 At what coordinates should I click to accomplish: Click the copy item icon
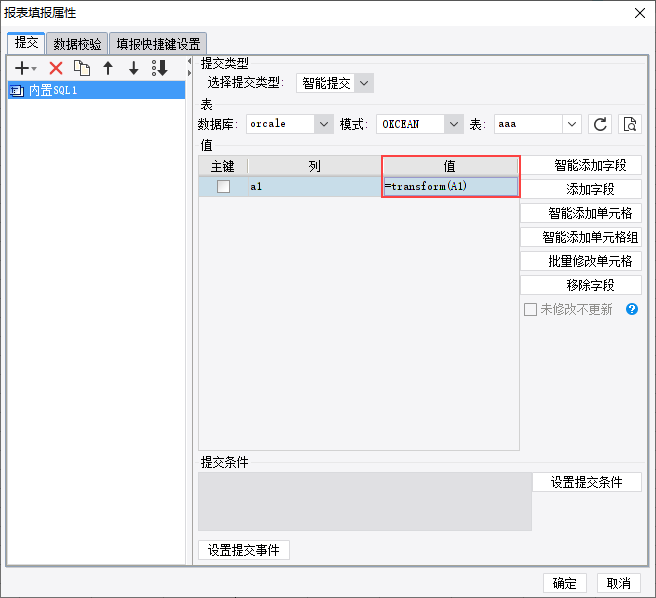coord(82,68)
